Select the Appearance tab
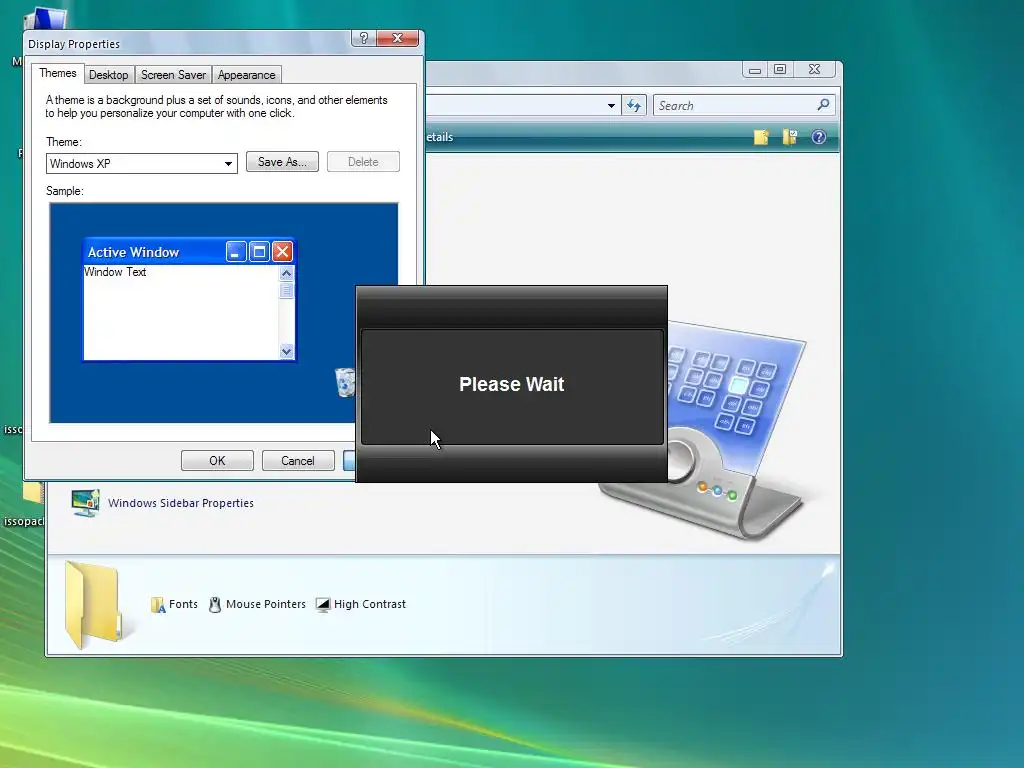1024x768 pixels. pyautogui.click(x=246, y=75)
